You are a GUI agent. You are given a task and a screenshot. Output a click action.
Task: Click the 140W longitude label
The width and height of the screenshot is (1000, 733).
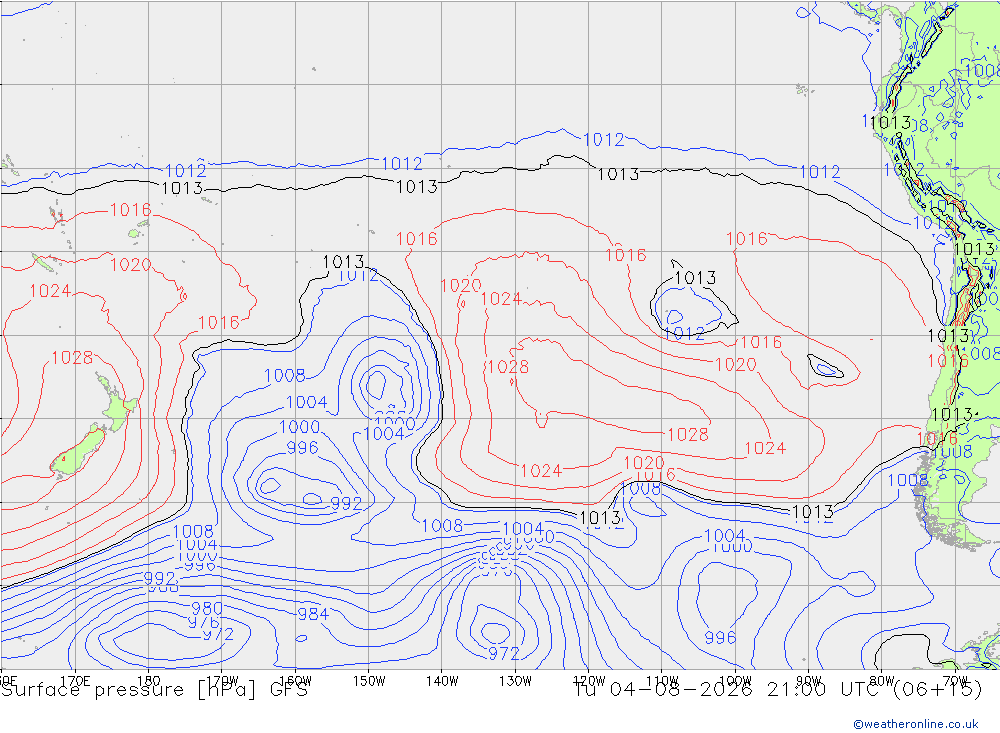click(x=442, y=681)
